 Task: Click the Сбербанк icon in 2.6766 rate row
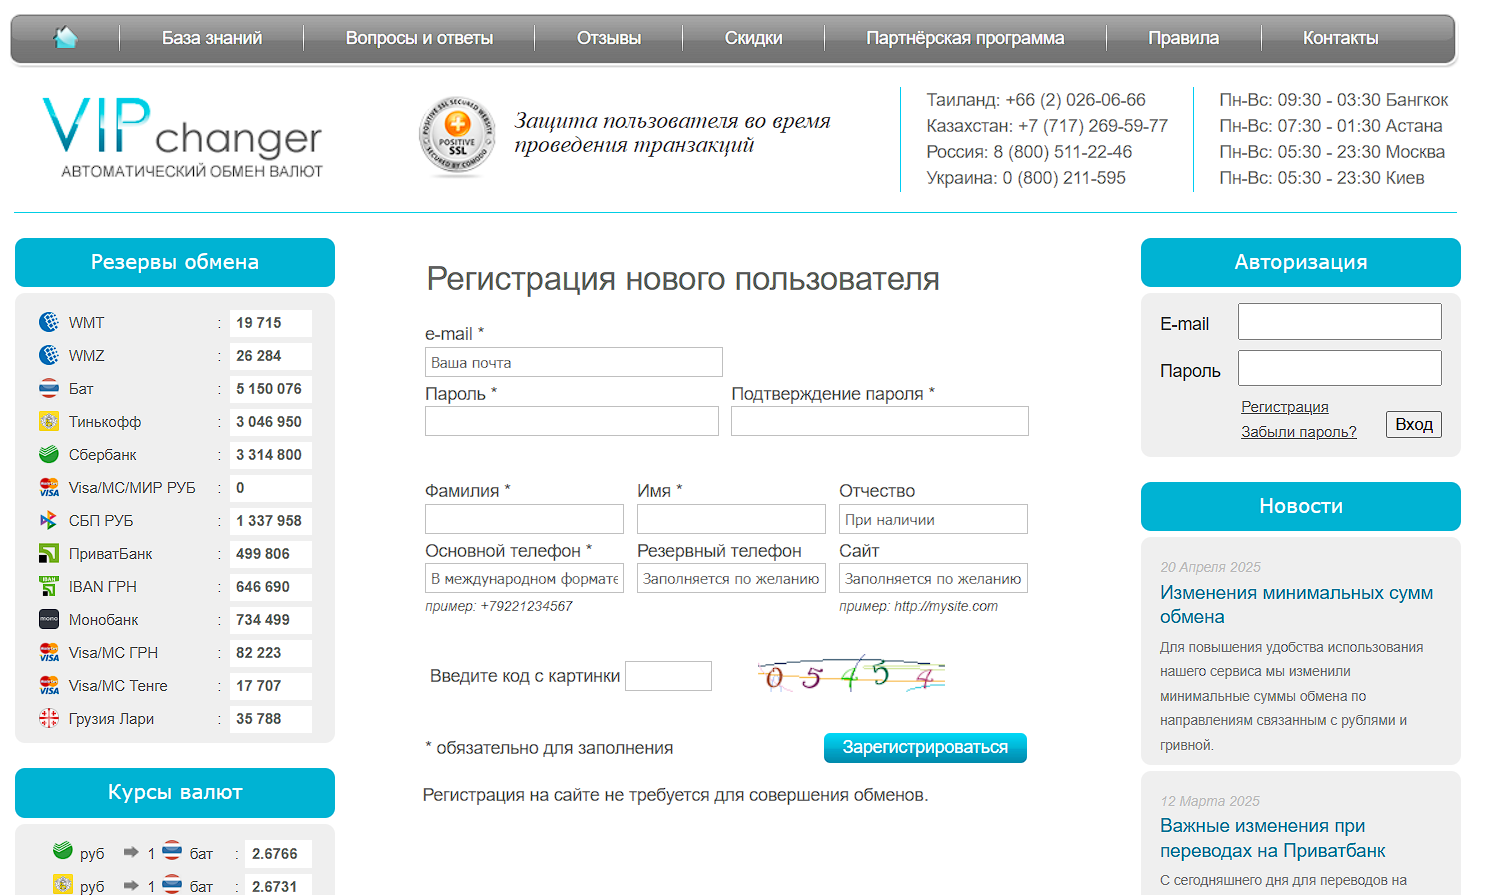pyautogui.click(x=63, y=852)
